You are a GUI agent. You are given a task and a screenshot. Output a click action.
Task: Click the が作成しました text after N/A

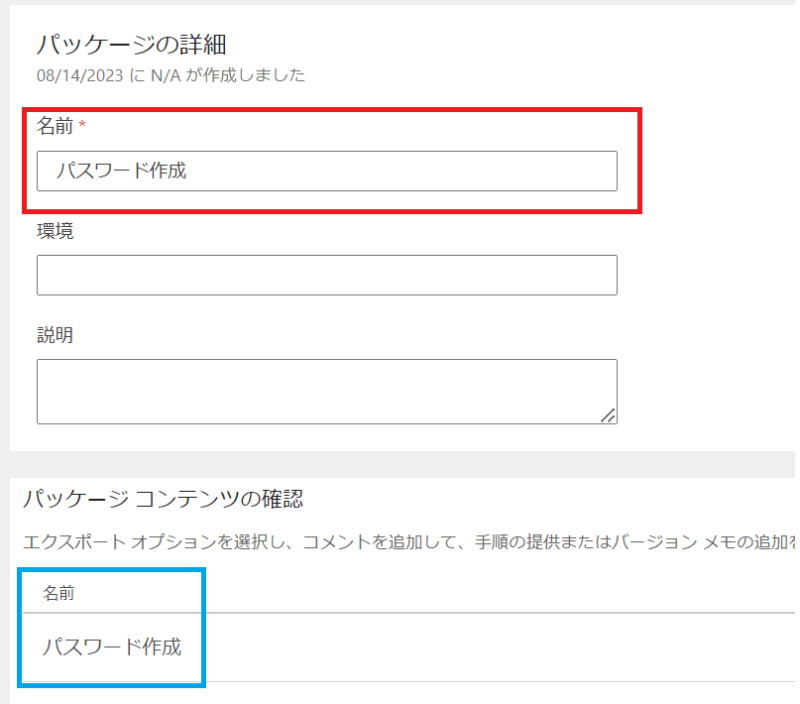(x=246, y=75)
